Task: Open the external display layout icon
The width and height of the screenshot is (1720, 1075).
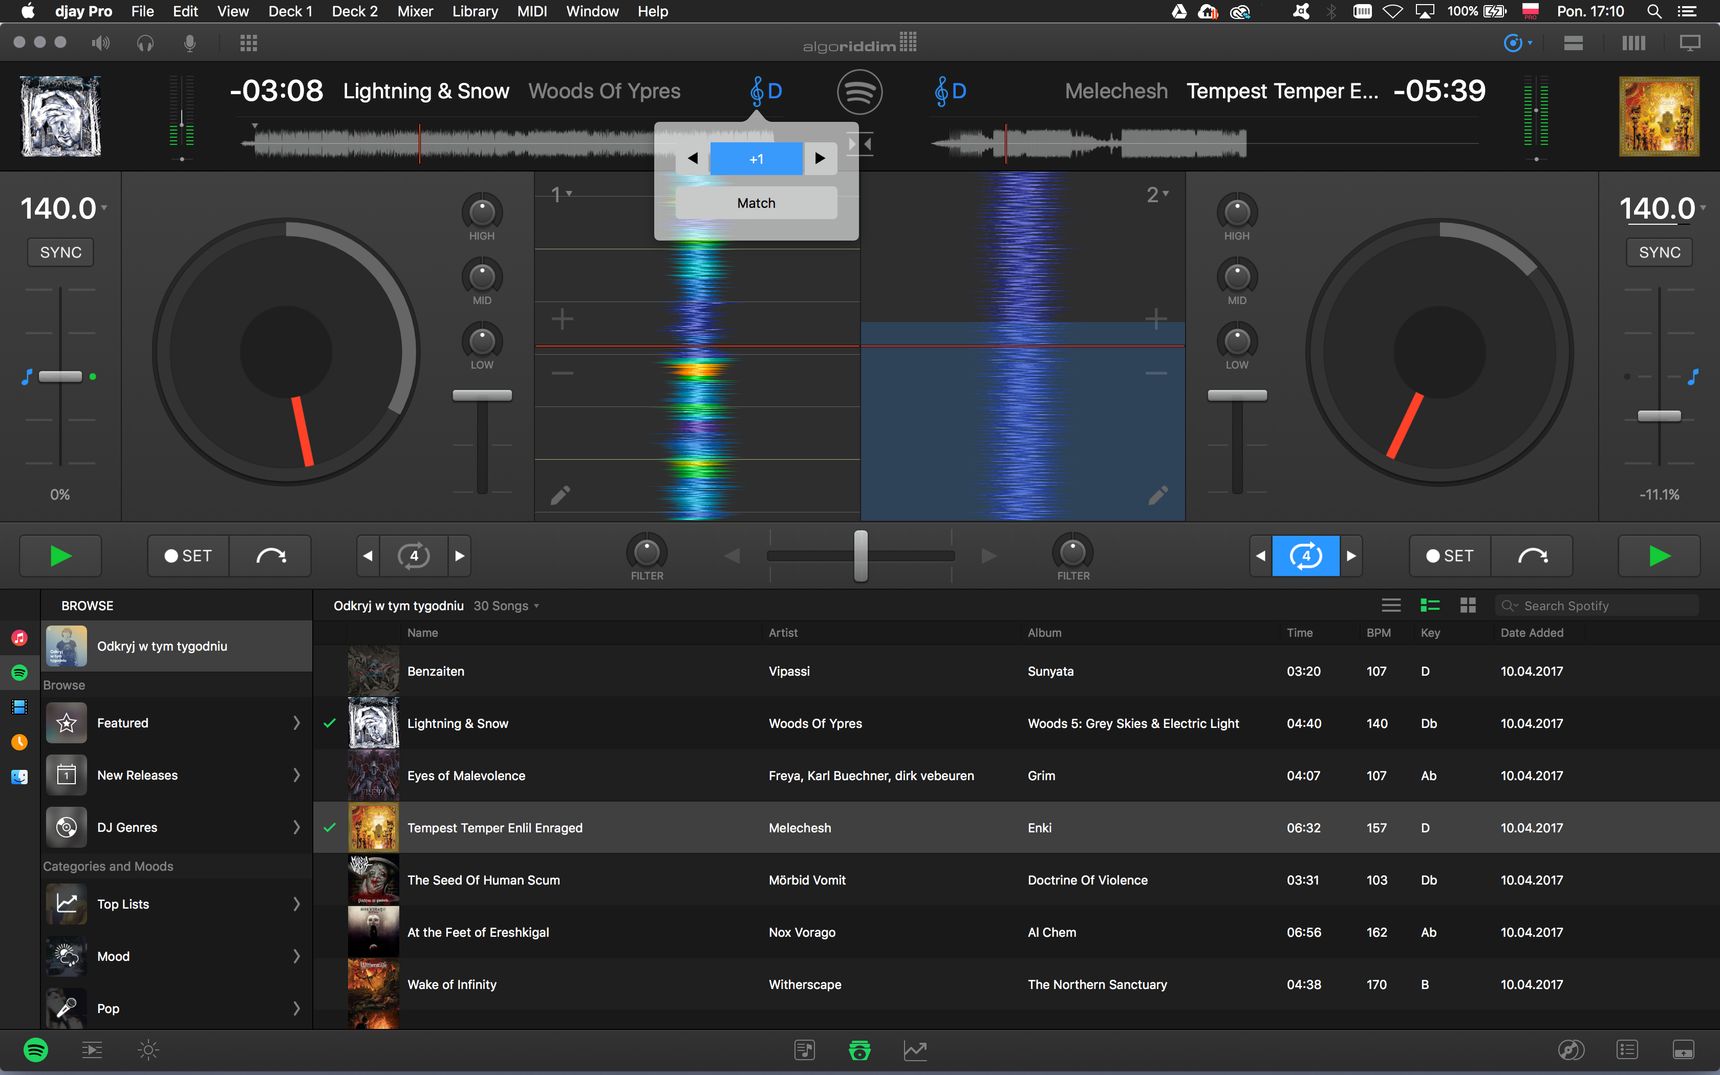Action: (x=1690, y=43)
